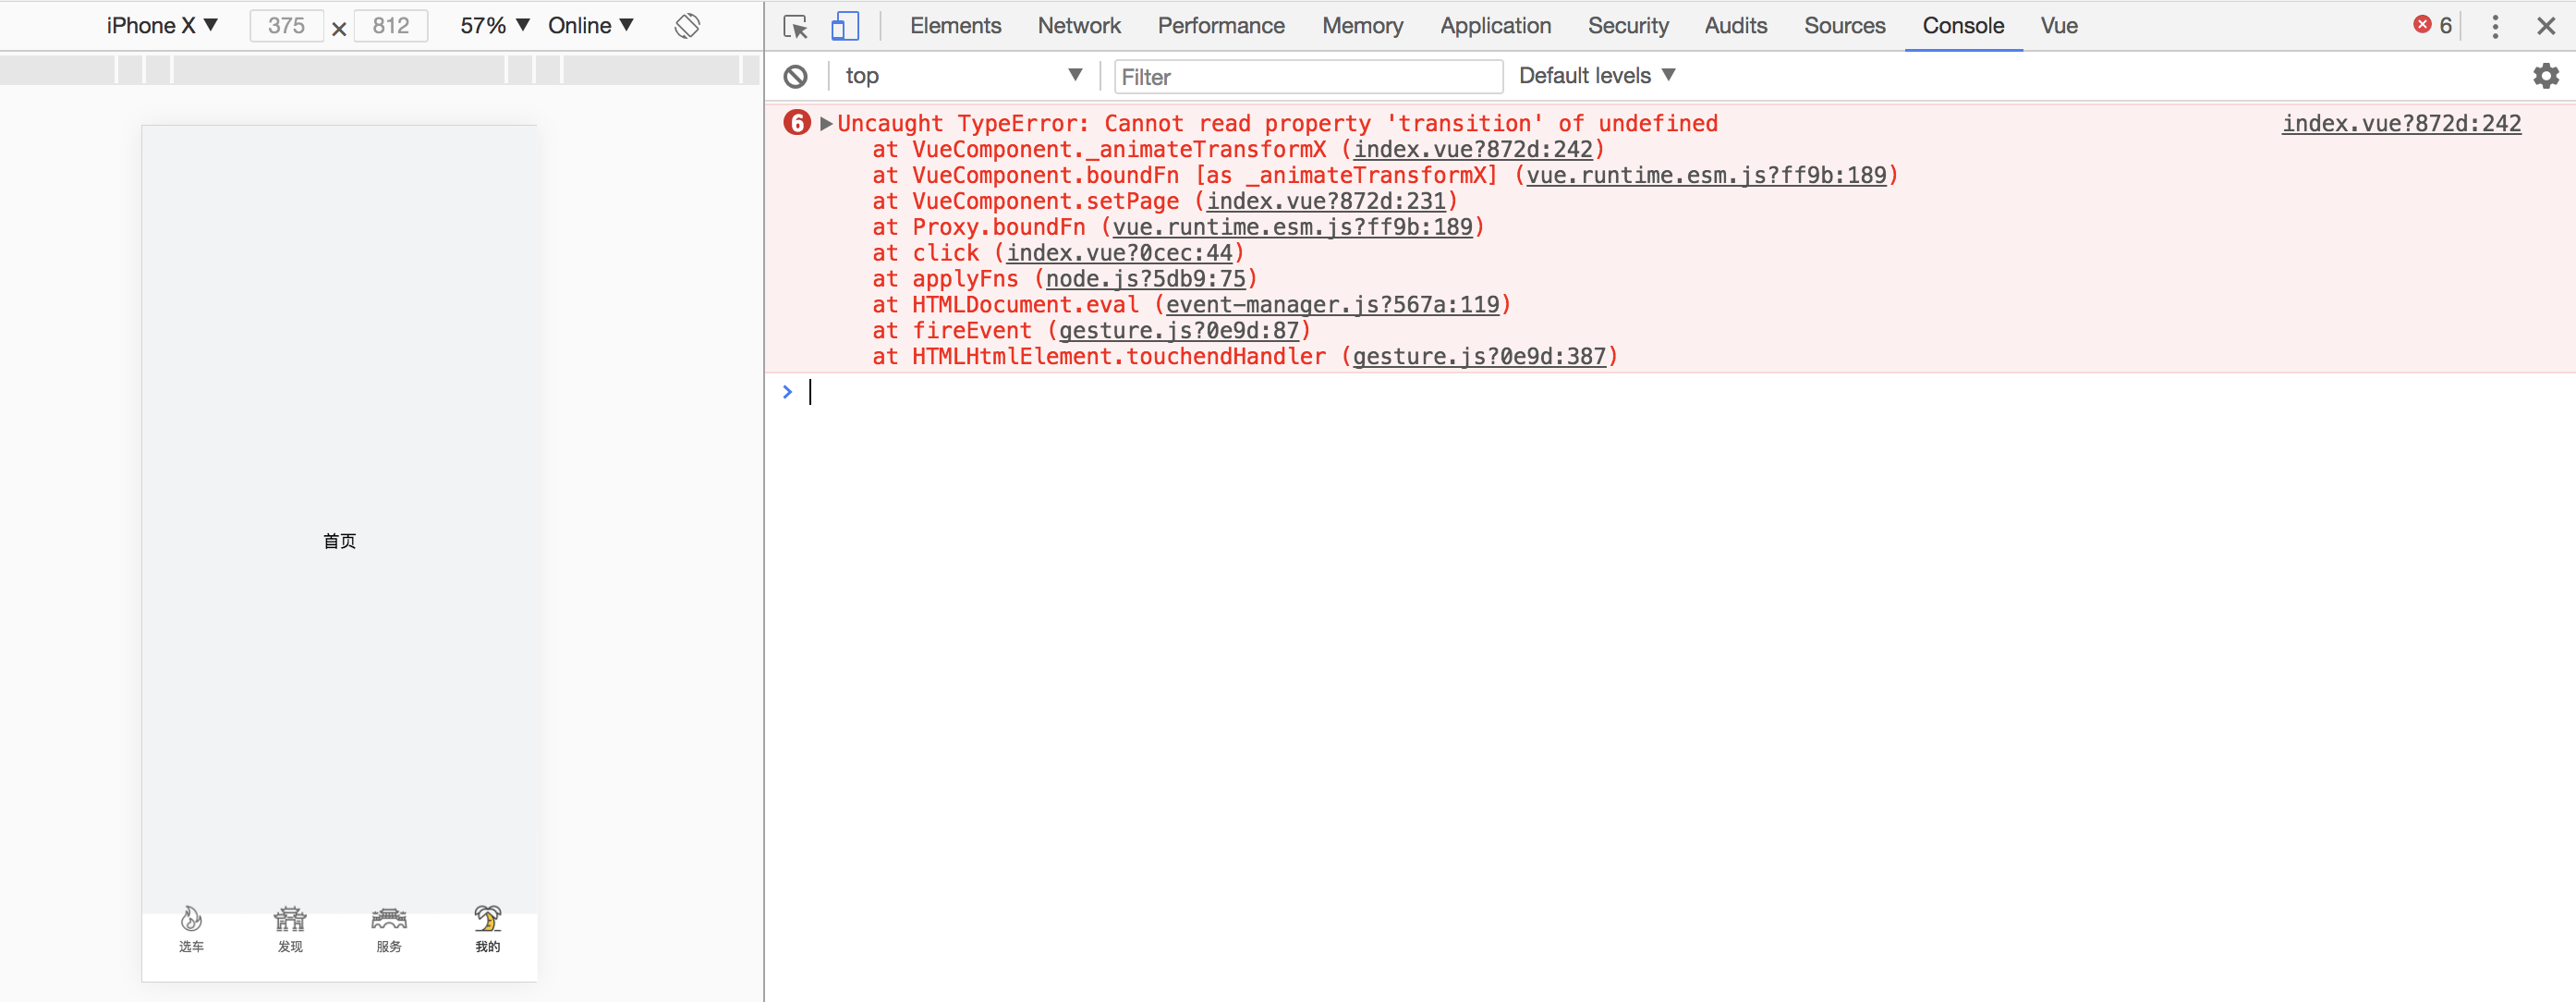Activate the inspect element tool
The width and height of the screenshot is (2576, 1002).
(x=795, y=26)
